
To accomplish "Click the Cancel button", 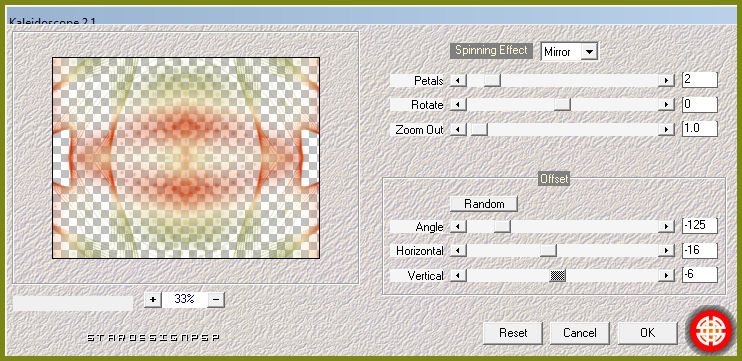I will pos(580,333).
